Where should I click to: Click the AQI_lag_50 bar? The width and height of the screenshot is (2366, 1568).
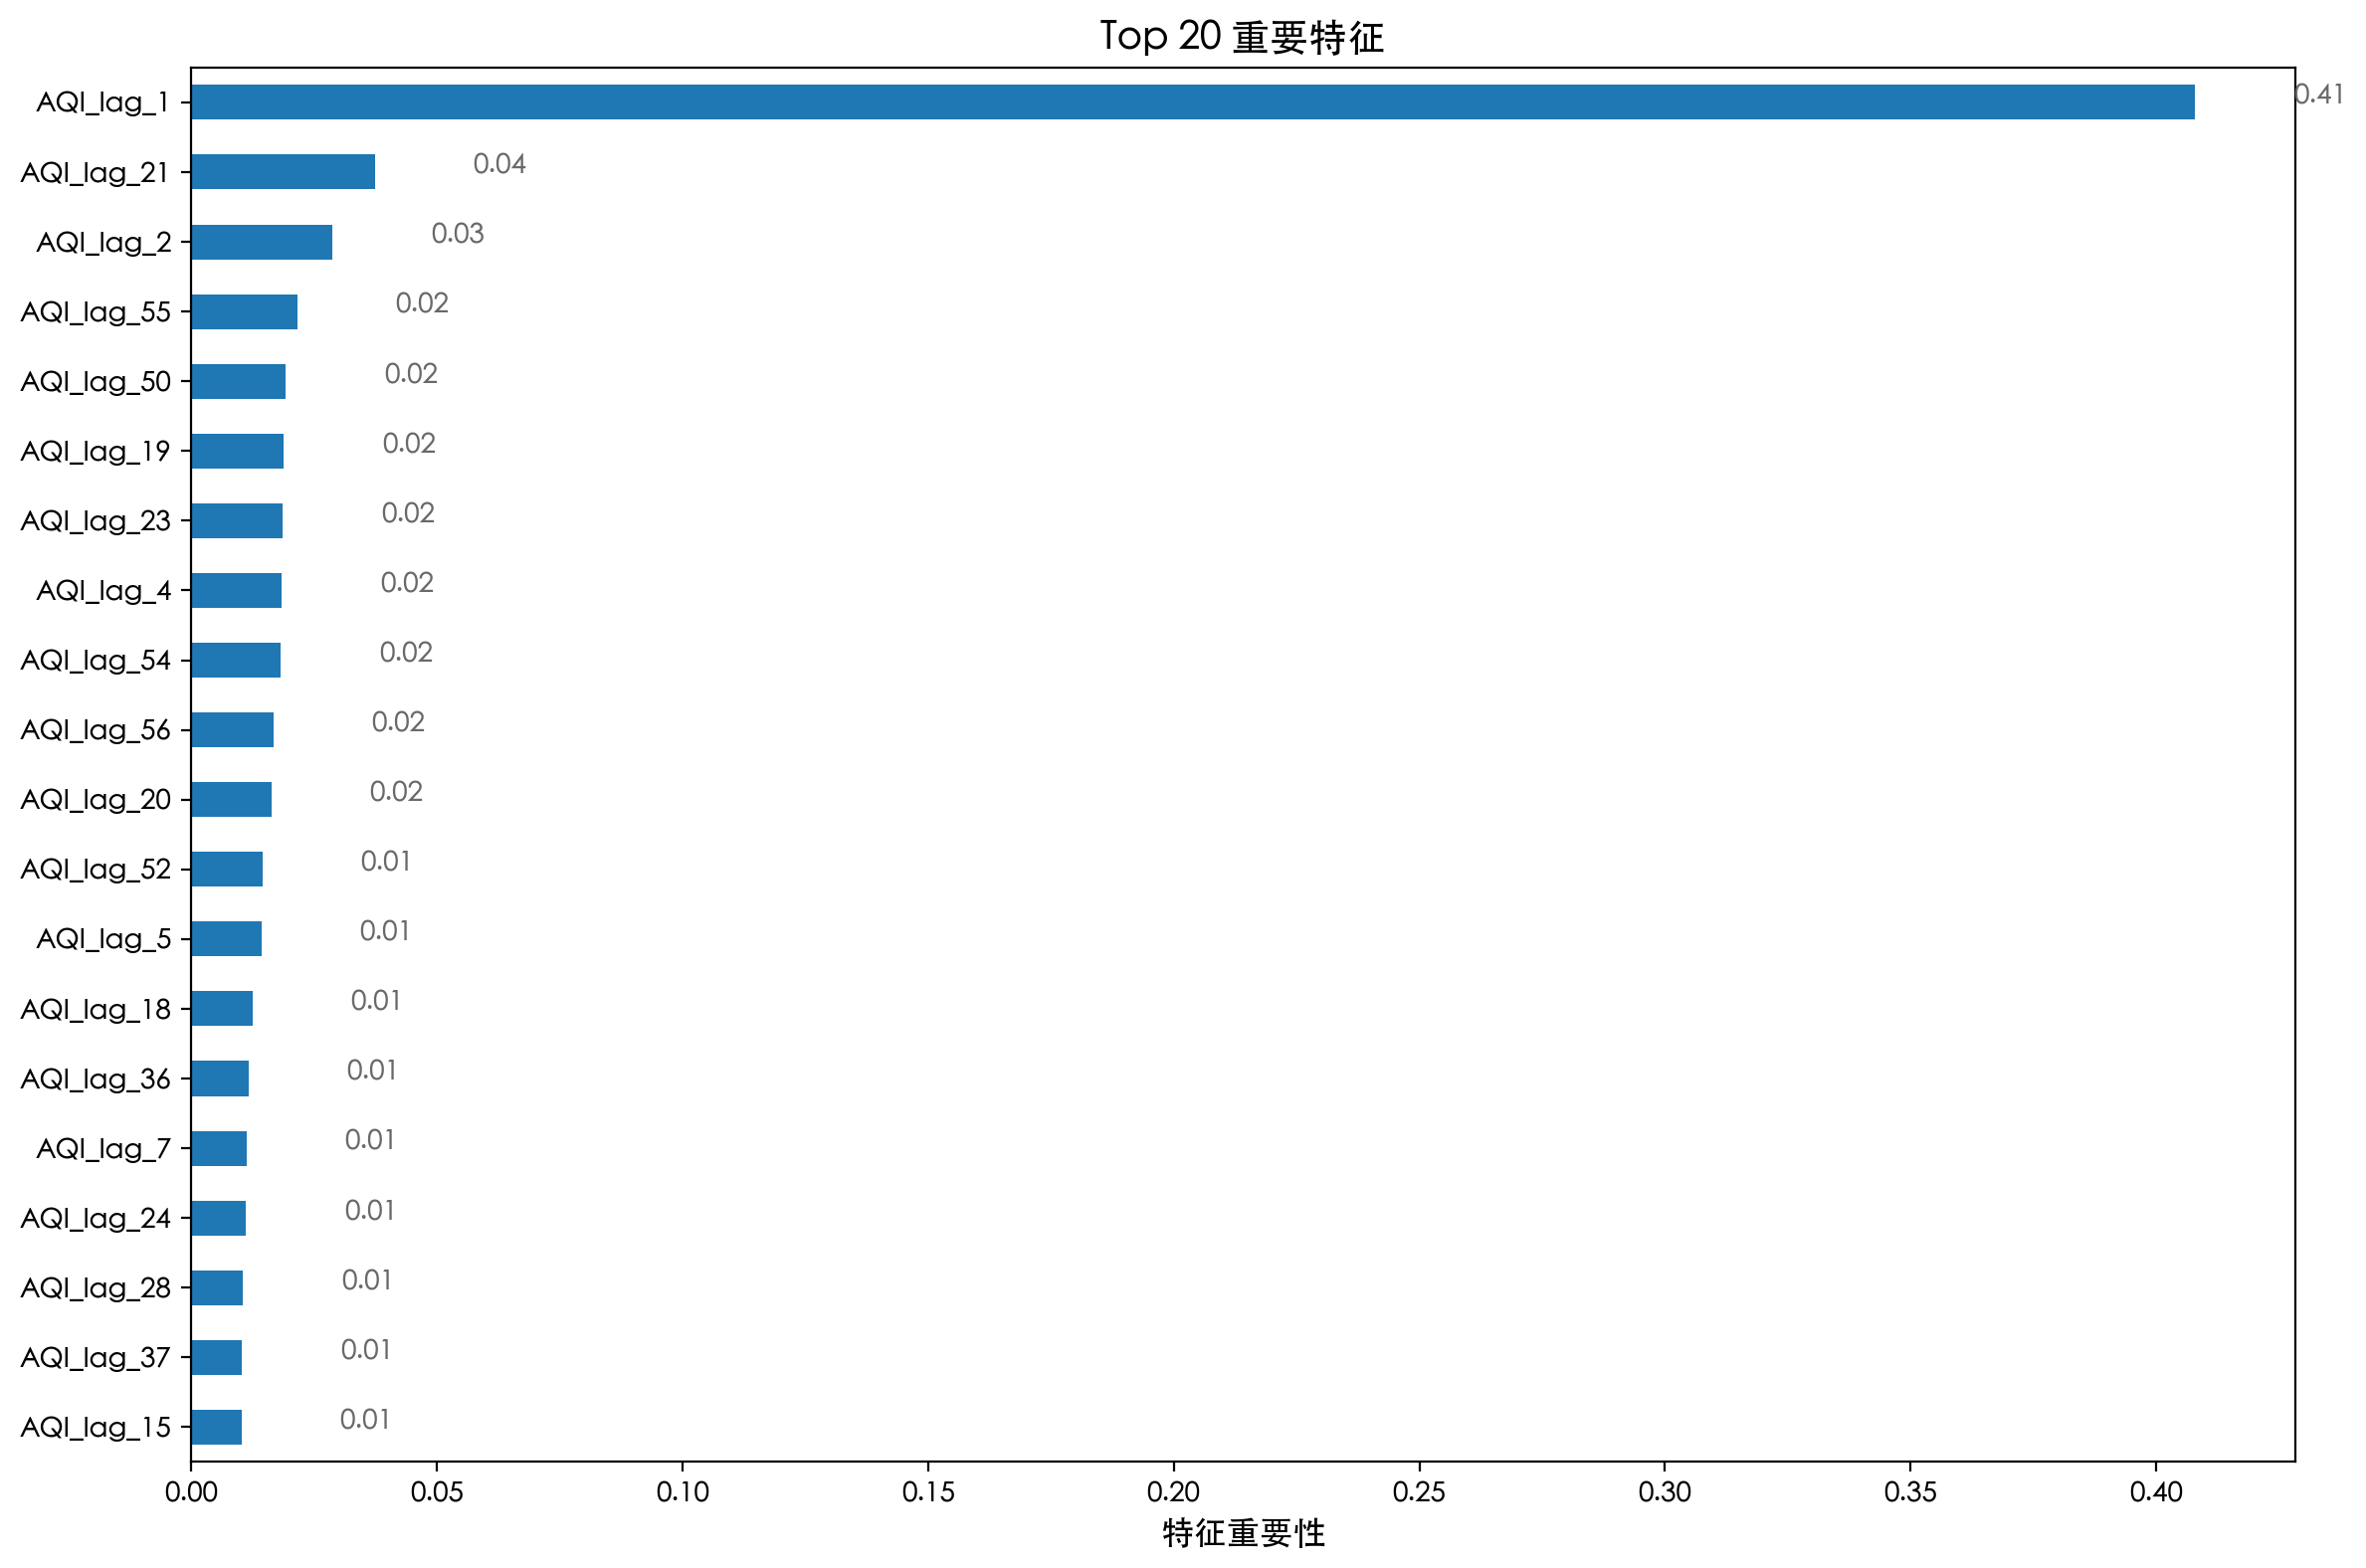[x=238, y=381]
